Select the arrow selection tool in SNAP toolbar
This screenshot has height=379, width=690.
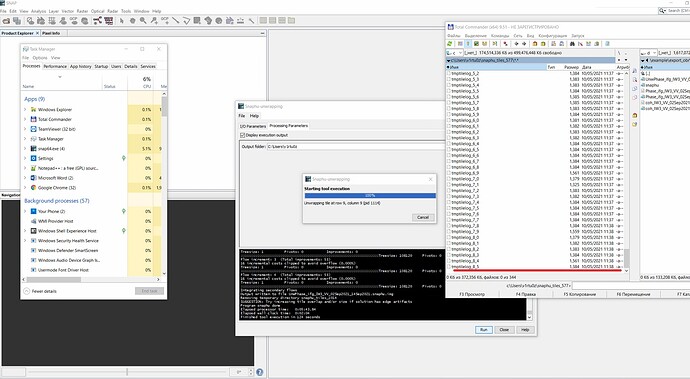click(122, 21)
